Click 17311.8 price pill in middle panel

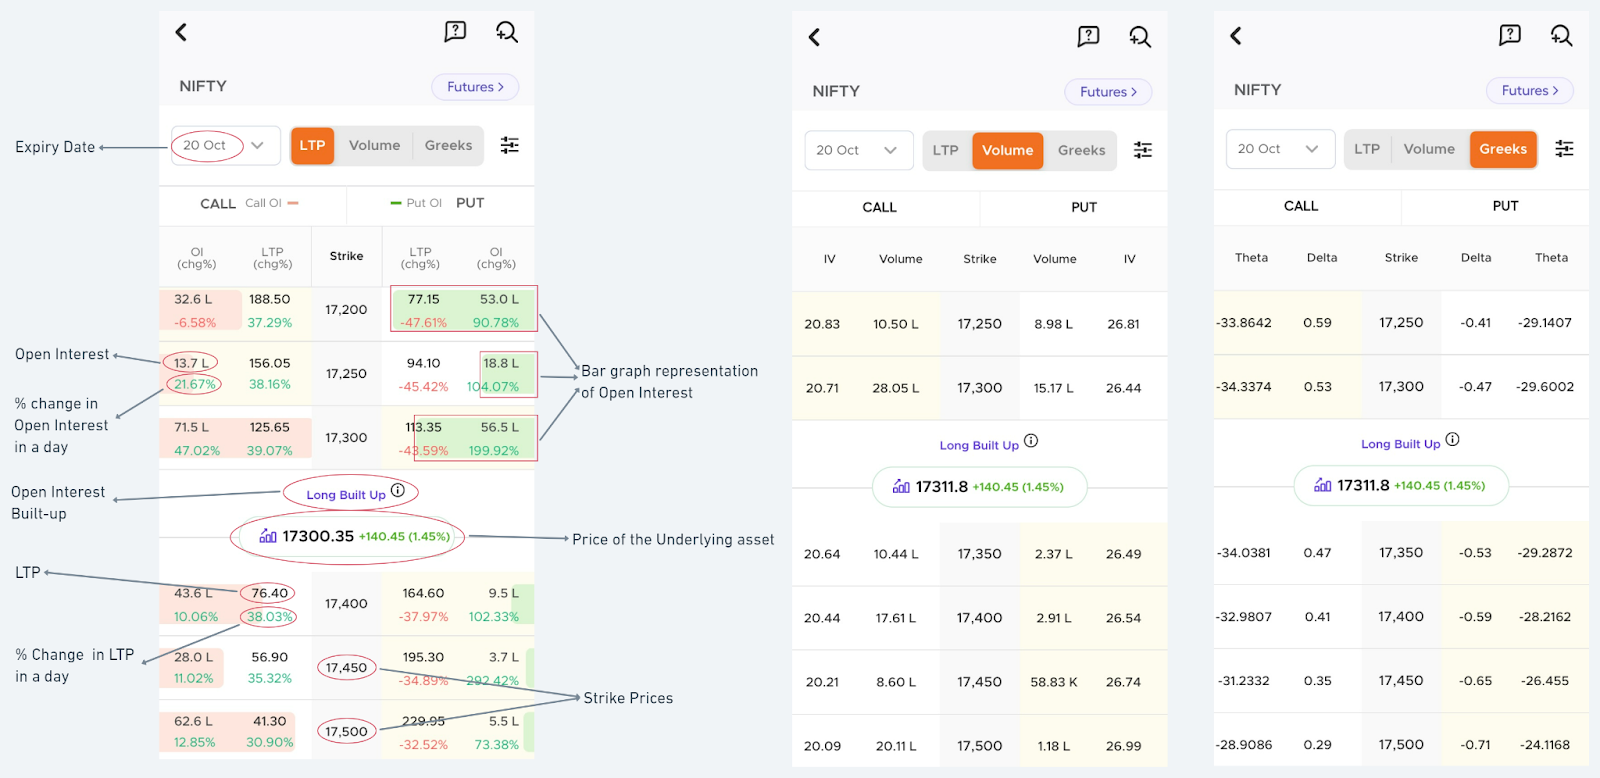(x=980, y=487)
